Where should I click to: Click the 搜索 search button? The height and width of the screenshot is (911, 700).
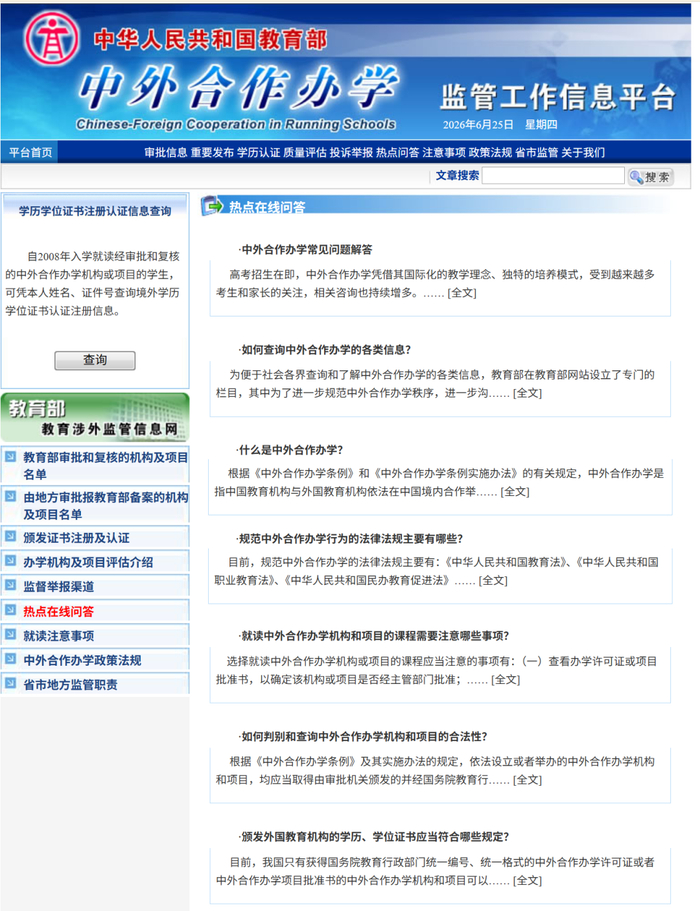(x=651, y=177)
